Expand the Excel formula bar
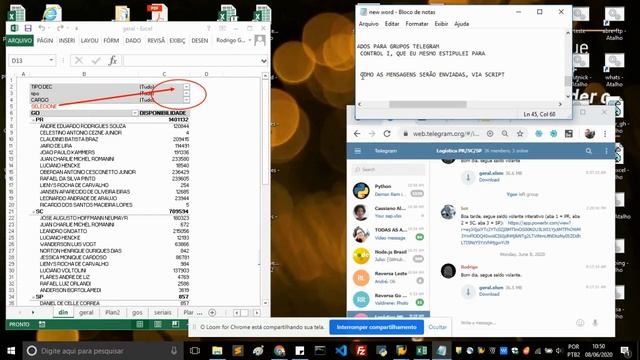 tap(264, 61)
